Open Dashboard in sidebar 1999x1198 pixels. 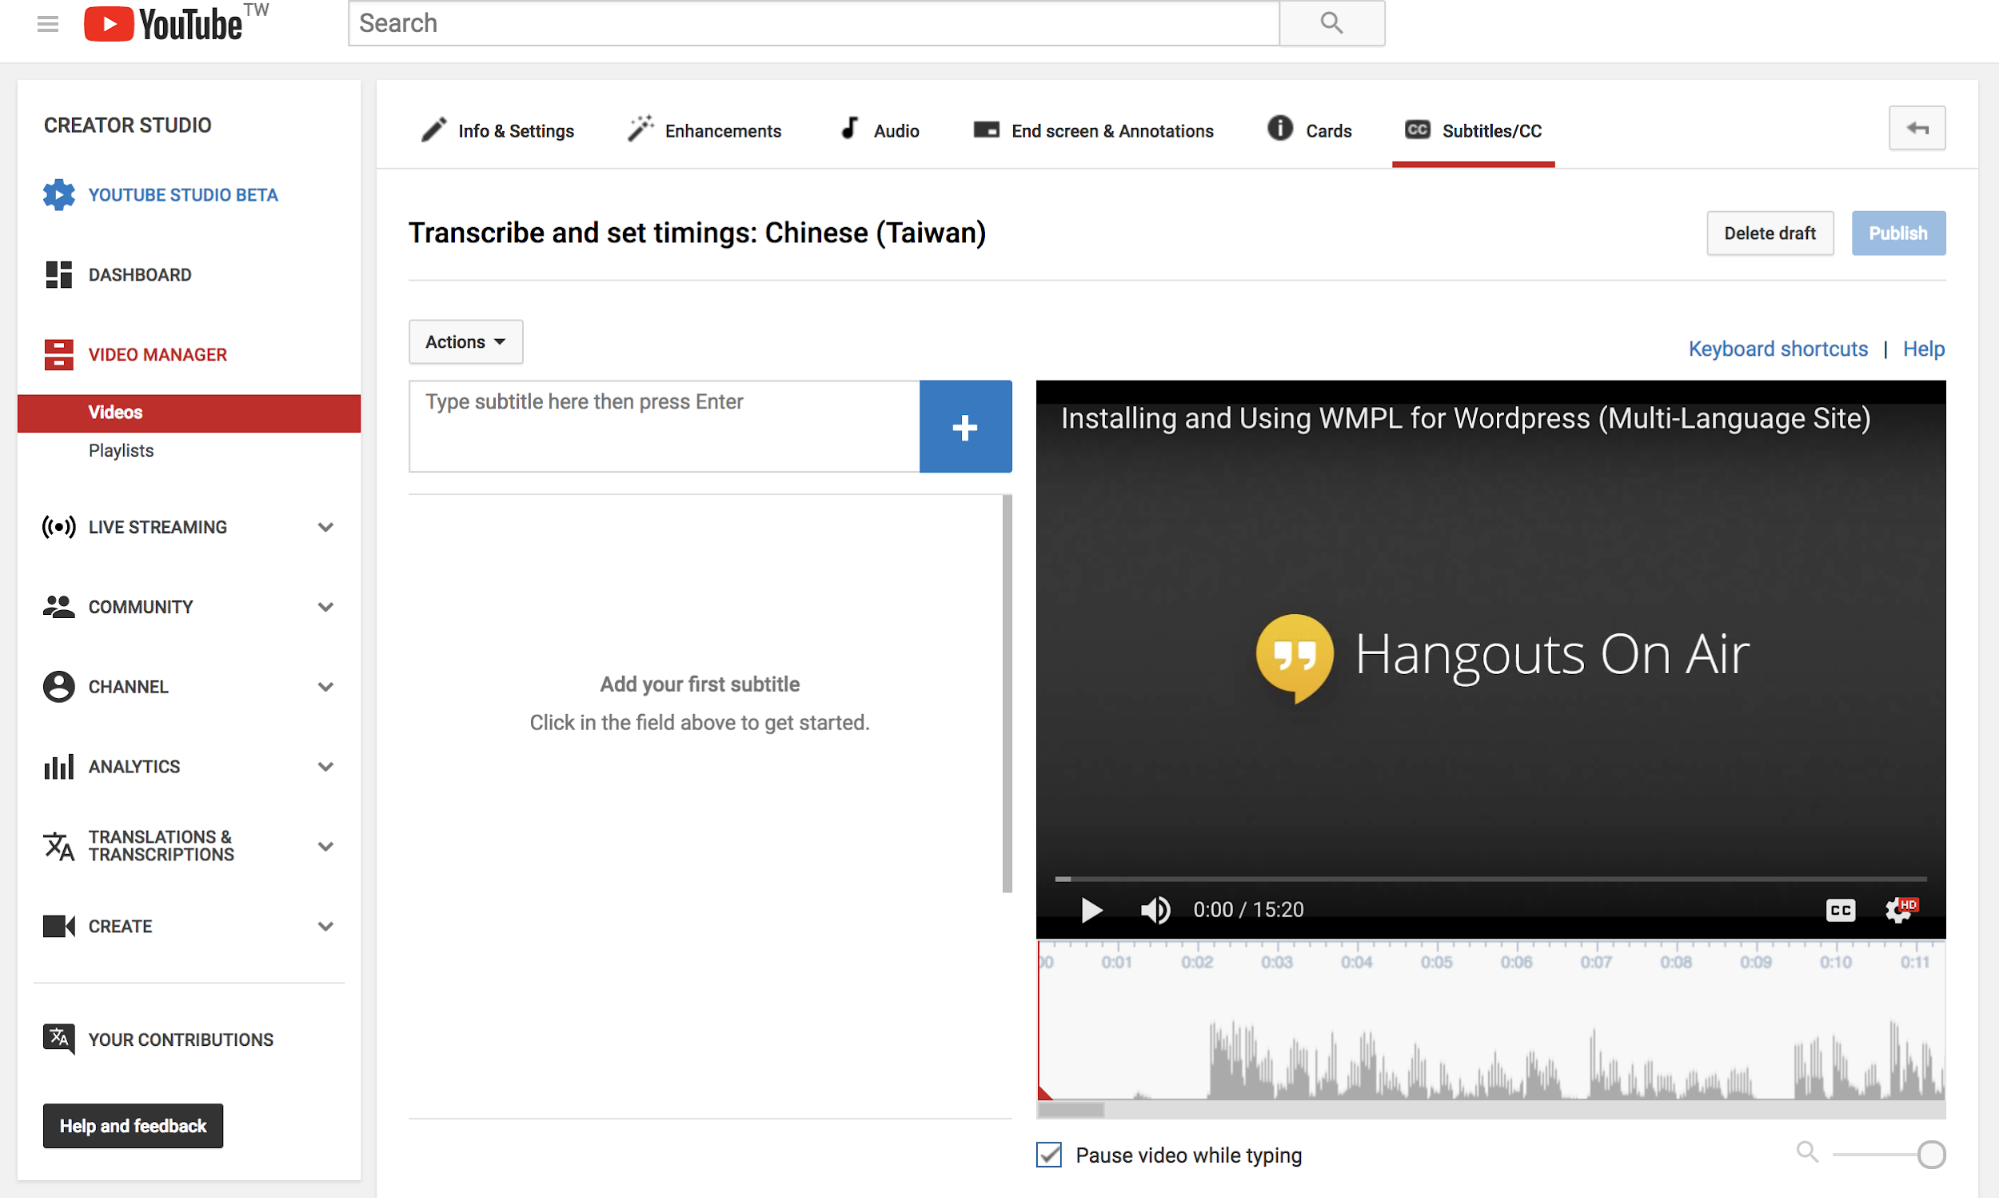tap(140, 275)
